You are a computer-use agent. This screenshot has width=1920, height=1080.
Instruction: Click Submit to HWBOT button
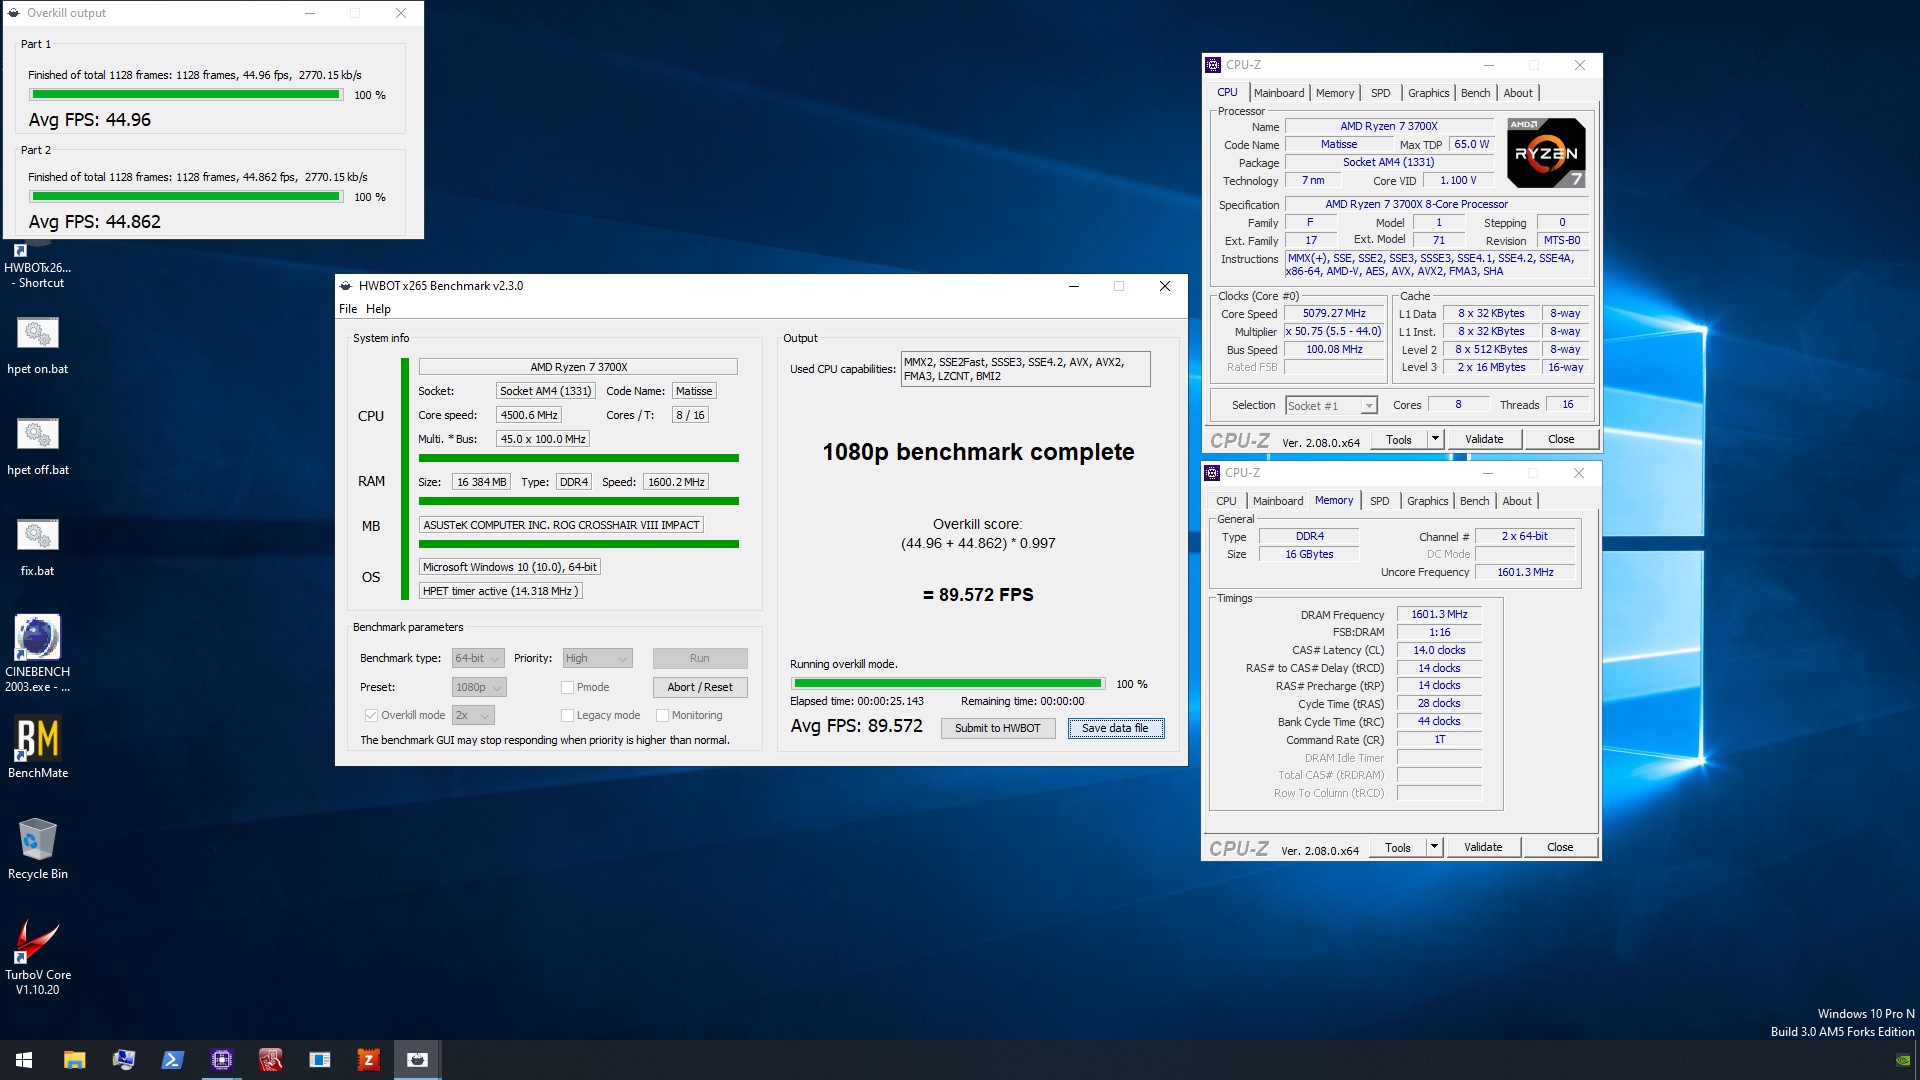(x=997, y=728)
